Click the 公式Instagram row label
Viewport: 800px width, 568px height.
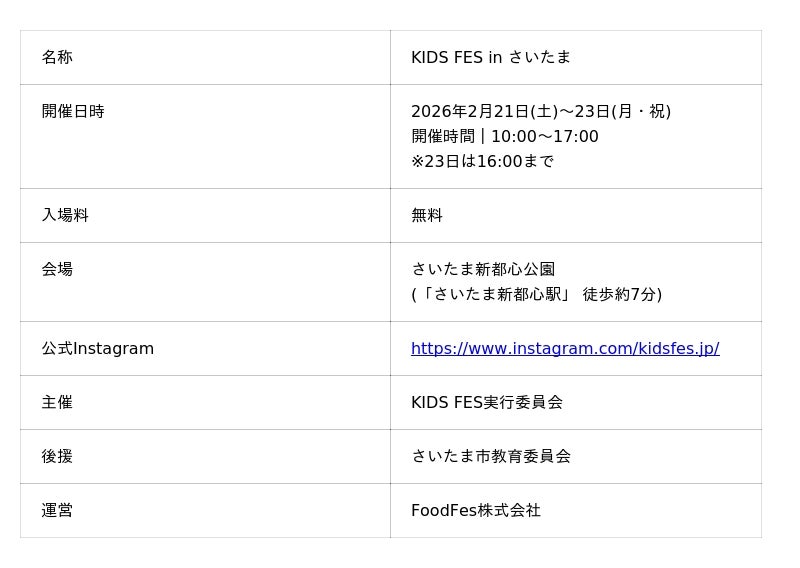[x=98, y=349]
